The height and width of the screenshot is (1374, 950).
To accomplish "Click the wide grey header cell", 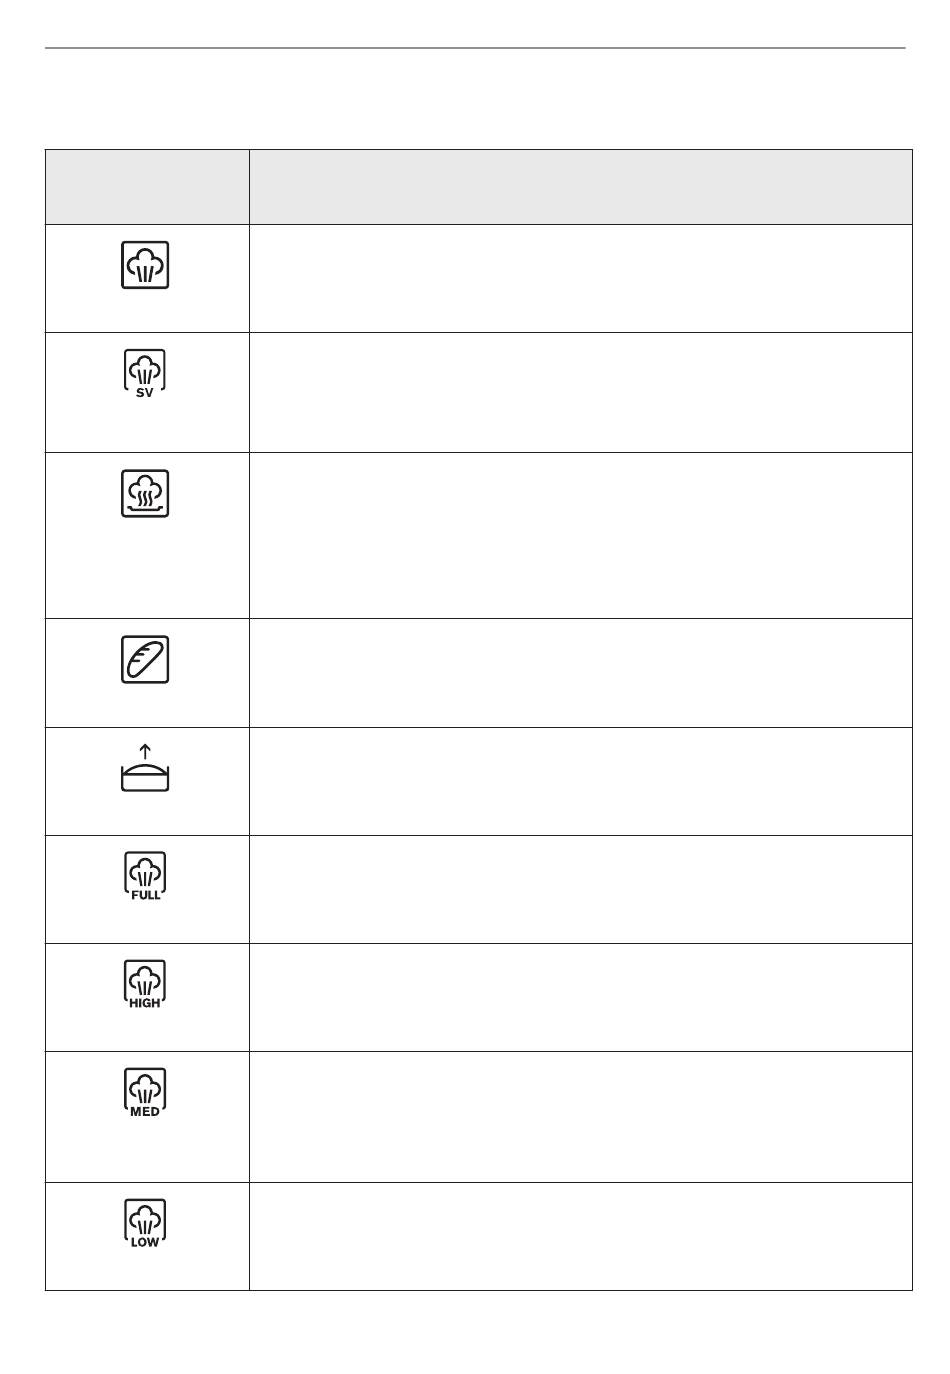I will click(580, 187).
